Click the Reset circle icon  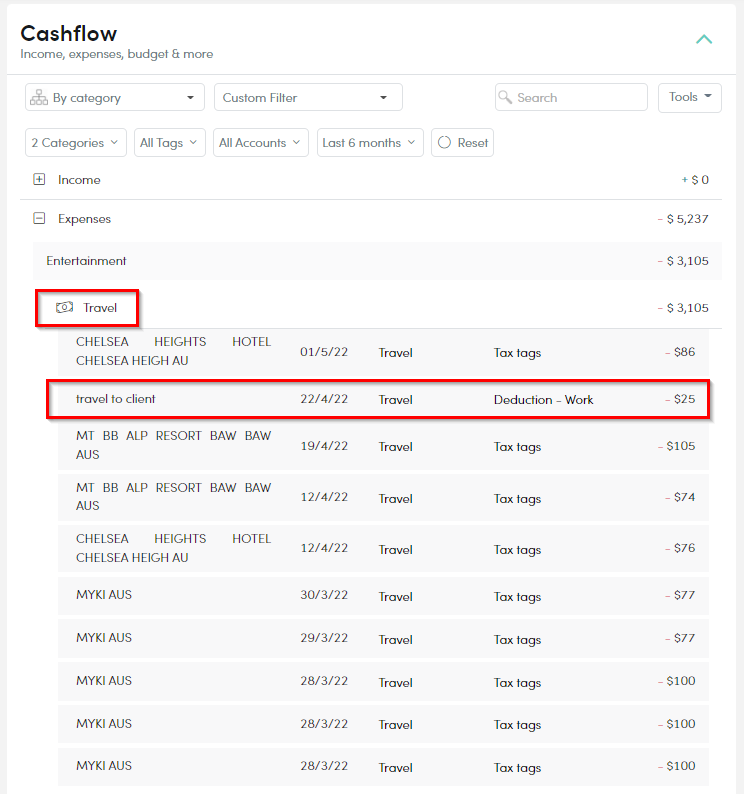tap(444, 142)
